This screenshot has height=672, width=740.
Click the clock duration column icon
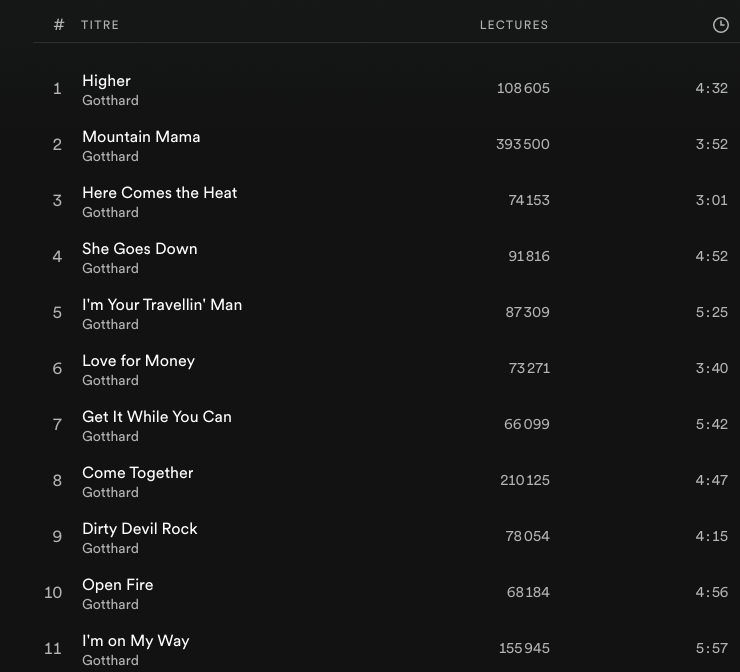pyautogui.click(x=720, y=25)
